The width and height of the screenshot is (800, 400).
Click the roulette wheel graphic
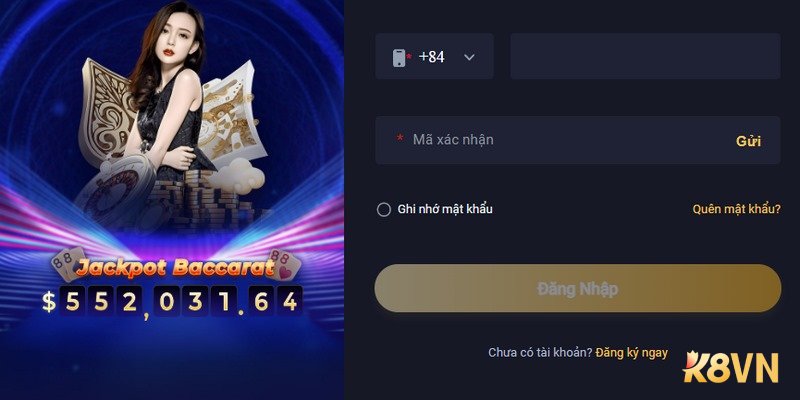point(115,191)
